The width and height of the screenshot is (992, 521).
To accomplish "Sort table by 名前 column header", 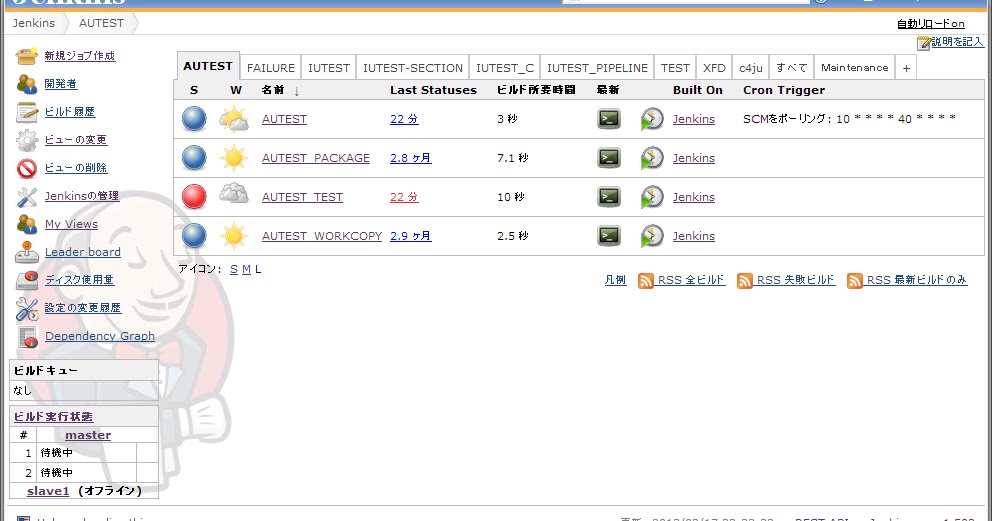I will click(273, 90).
